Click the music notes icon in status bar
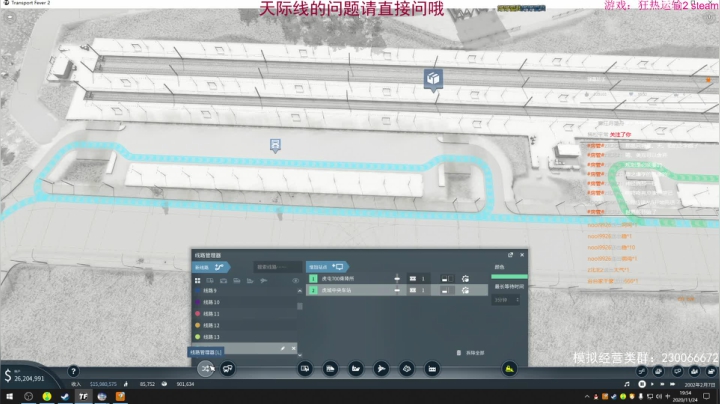 click(627, 384)
